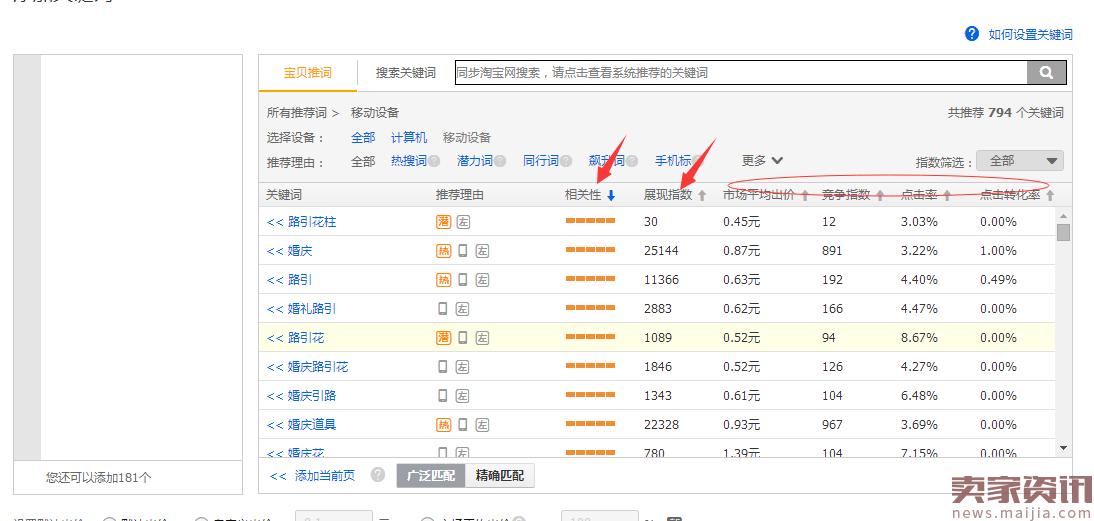Screen dimensions: 1094x521
Task: Expand the 更多 options
Action: tap(762, 161)
